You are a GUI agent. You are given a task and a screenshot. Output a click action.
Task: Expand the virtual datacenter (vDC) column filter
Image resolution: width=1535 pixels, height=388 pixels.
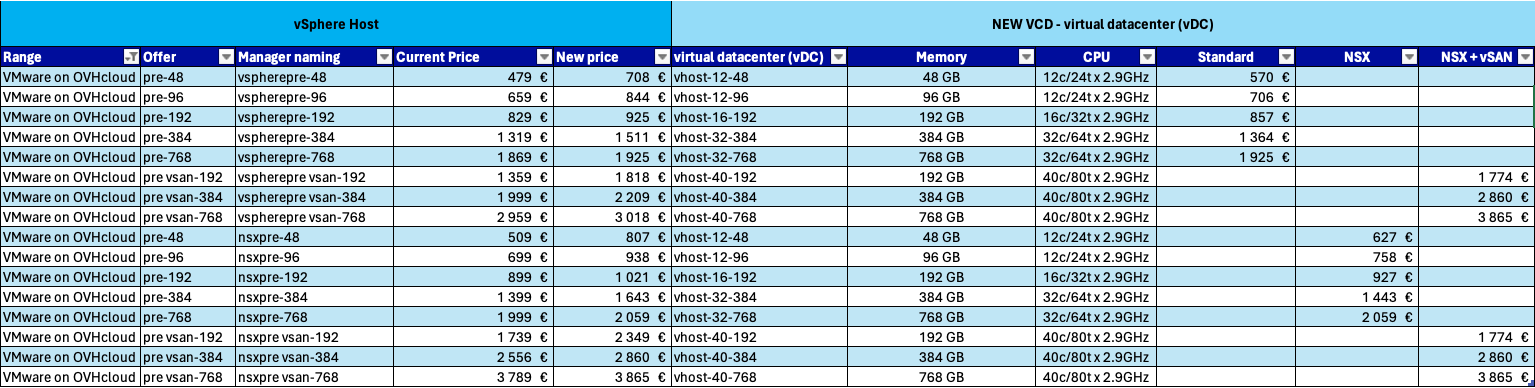point(838,57)
